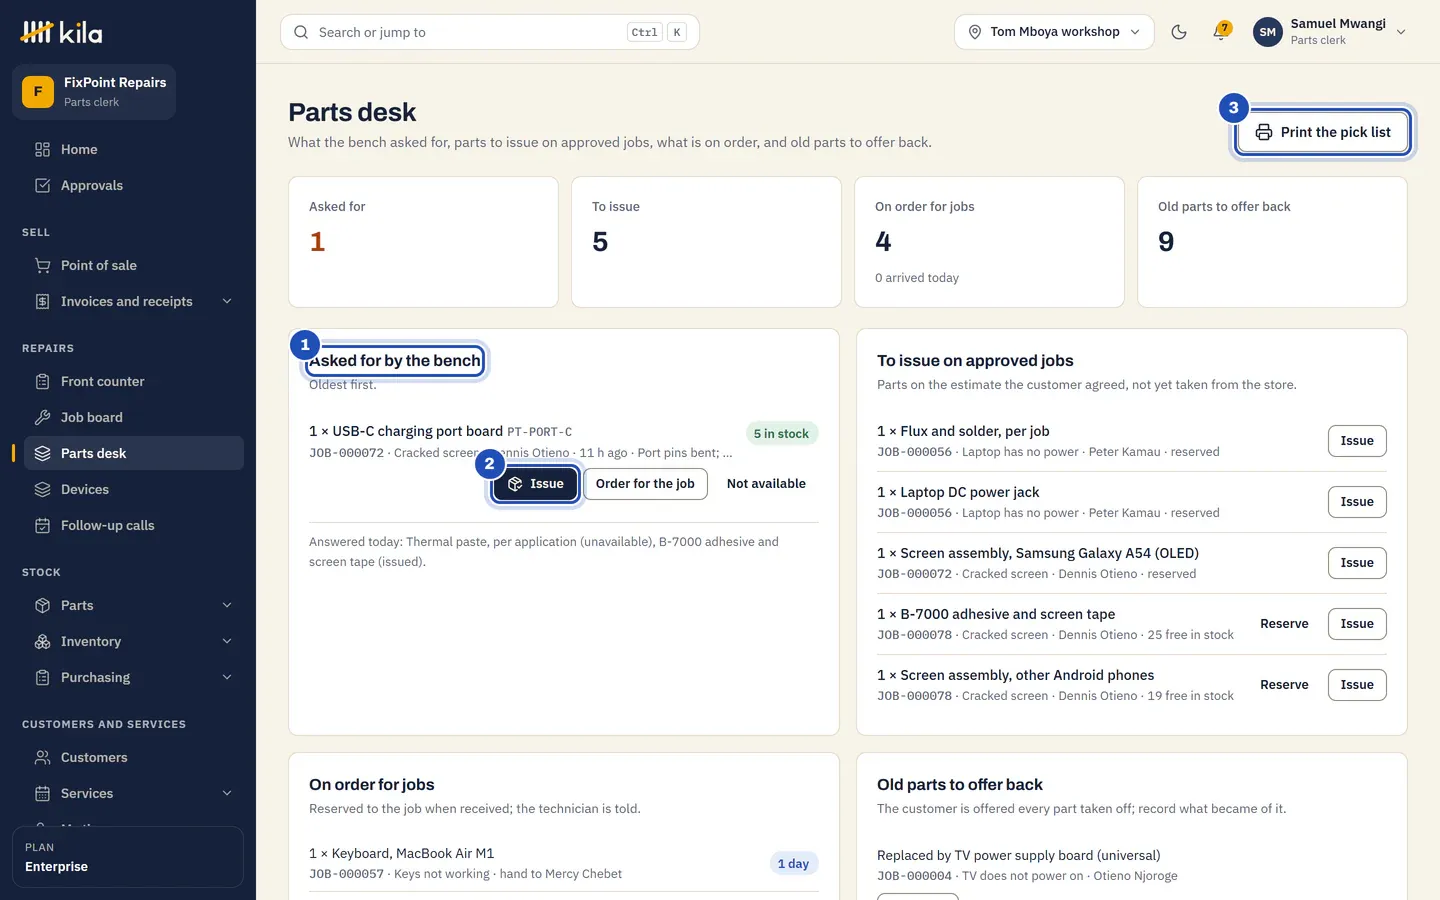
Task: Expand the Inventory submenu chevron
Action: 227,642
